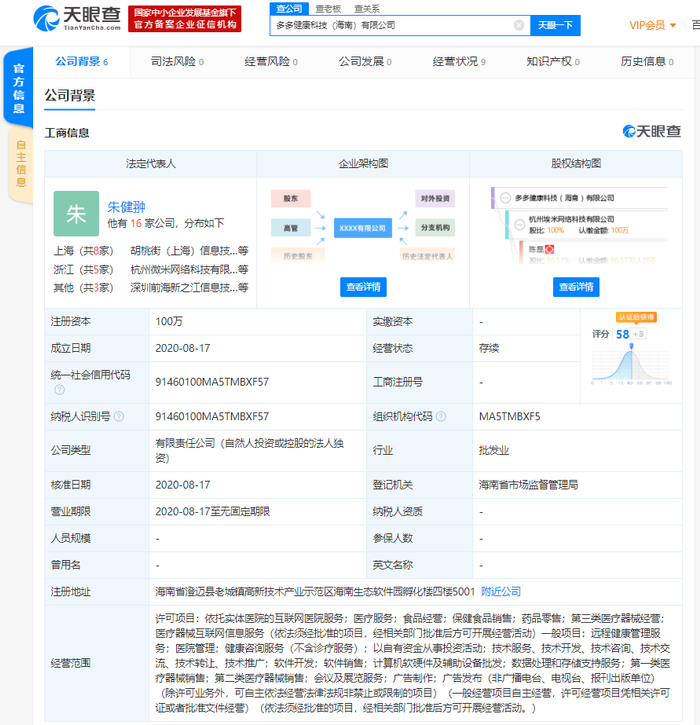Screen dimensions: 700x725
Task: Click the help icon beside 纳税人识别号
Action: coord(119,416)
